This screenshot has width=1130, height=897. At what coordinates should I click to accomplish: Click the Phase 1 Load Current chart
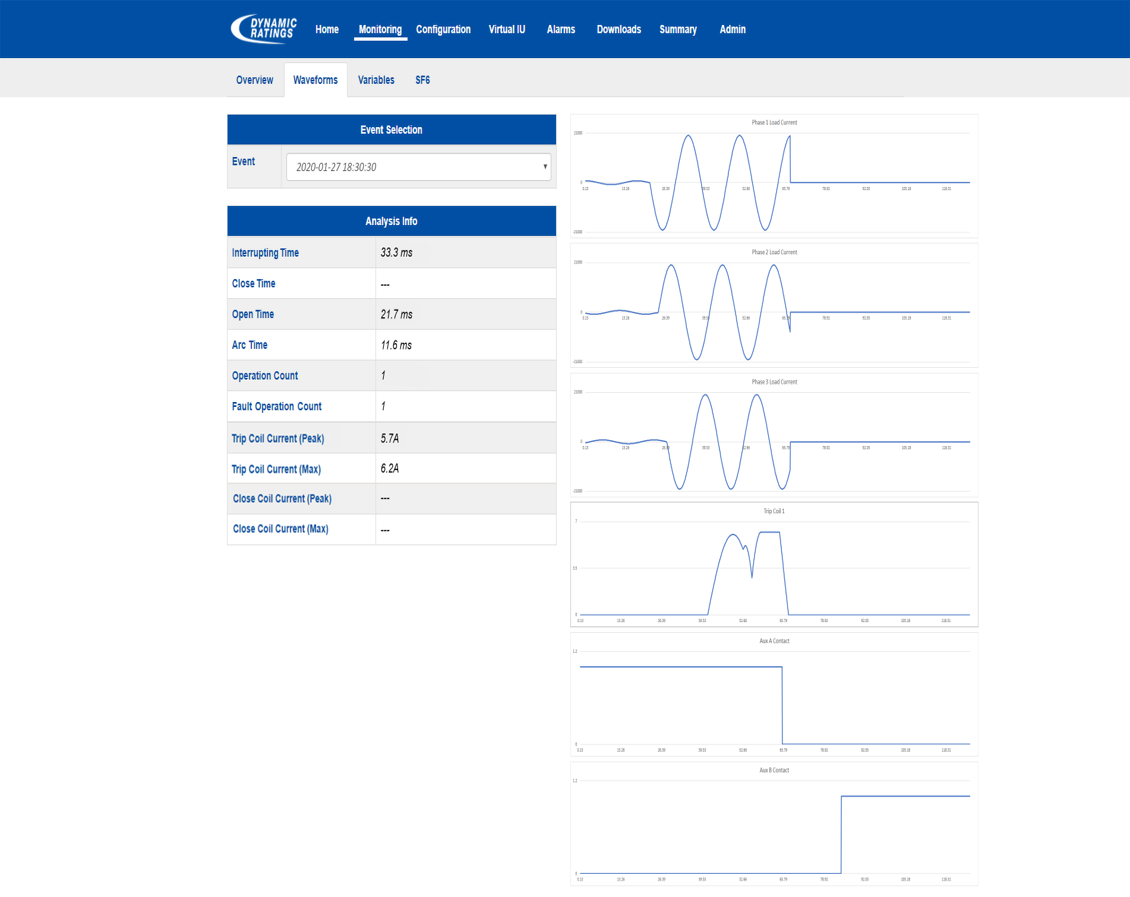(x=774, y=176)
